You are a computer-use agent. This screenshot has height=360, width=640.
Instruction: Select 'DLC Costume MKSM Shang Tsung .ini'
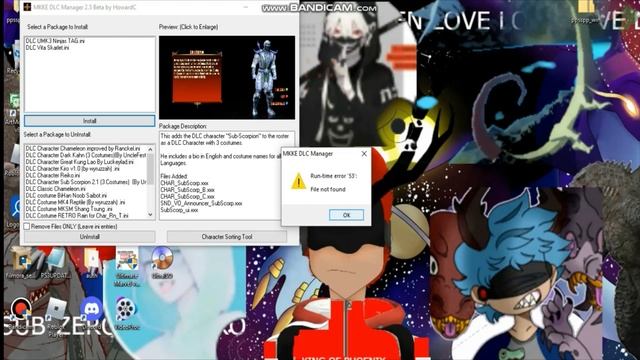pos(69,209)
